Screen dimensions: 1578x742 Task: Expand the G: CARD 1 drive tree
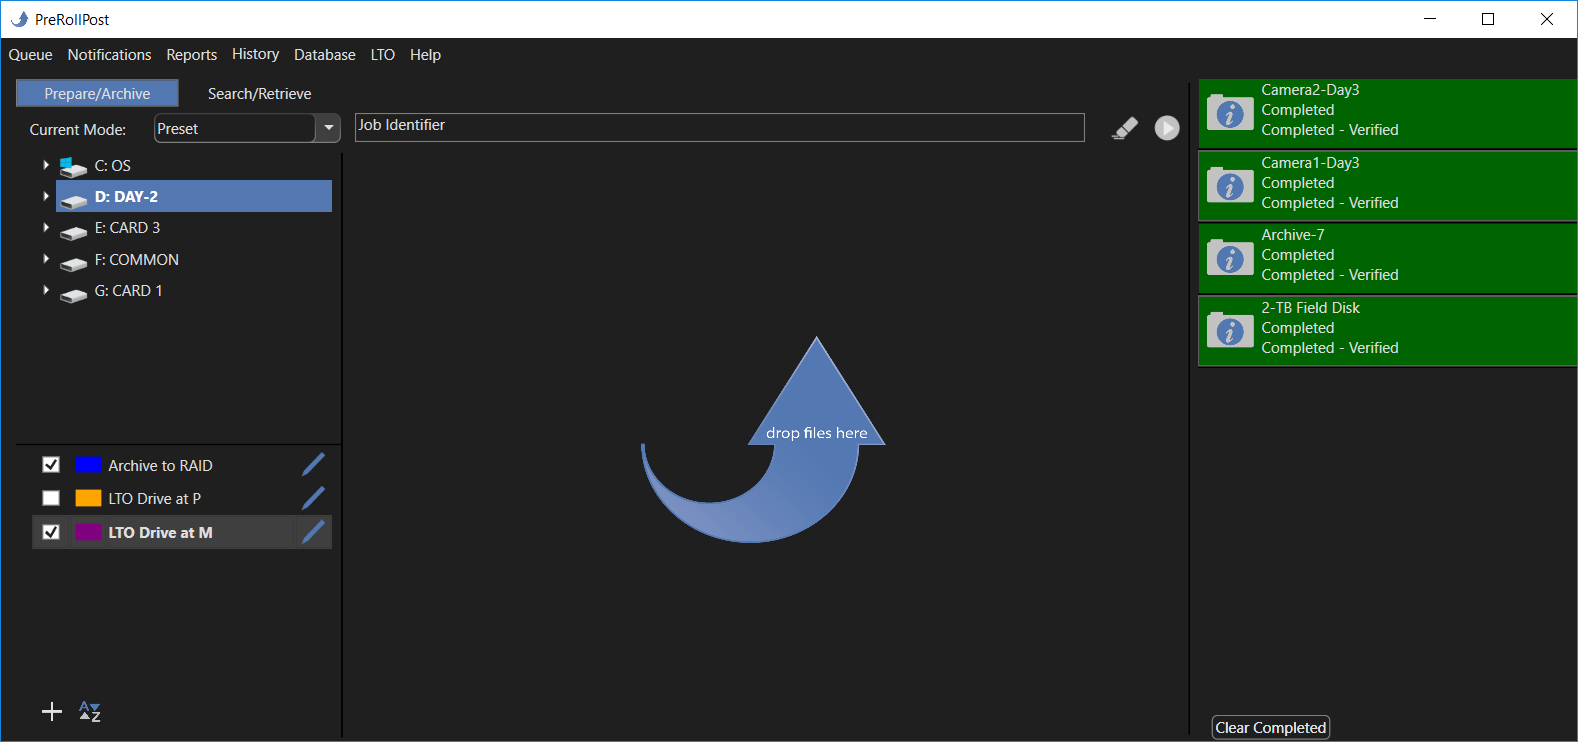[x=46, y=290]
